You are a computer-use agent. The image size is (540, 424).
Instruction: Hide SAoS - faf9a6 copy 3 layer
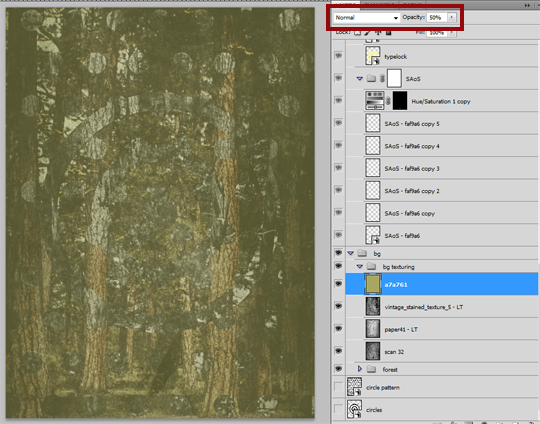[339, 167]
